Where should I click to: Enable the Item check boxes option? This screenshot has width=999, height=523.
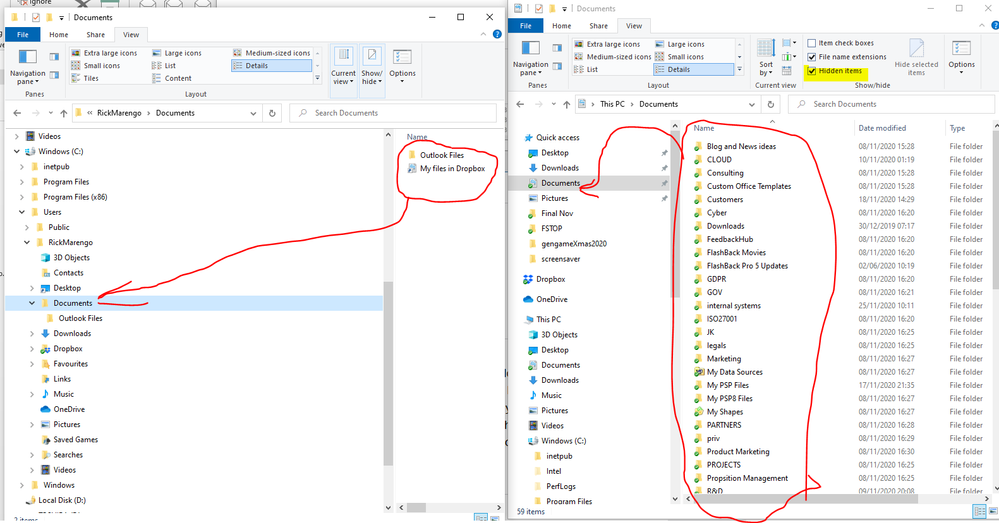(x=812, y=43)
